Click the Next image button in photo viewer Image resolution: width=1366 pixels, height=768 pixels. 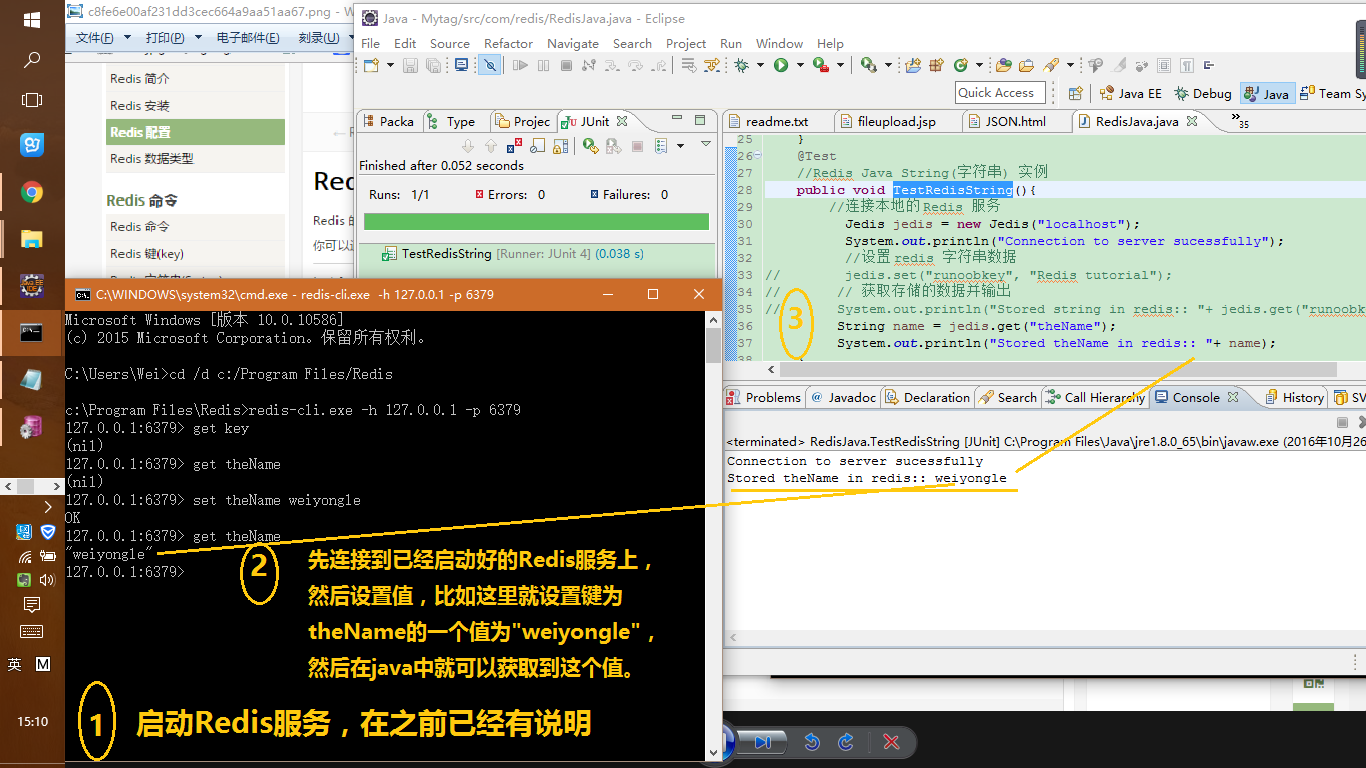tap(764, 742)
